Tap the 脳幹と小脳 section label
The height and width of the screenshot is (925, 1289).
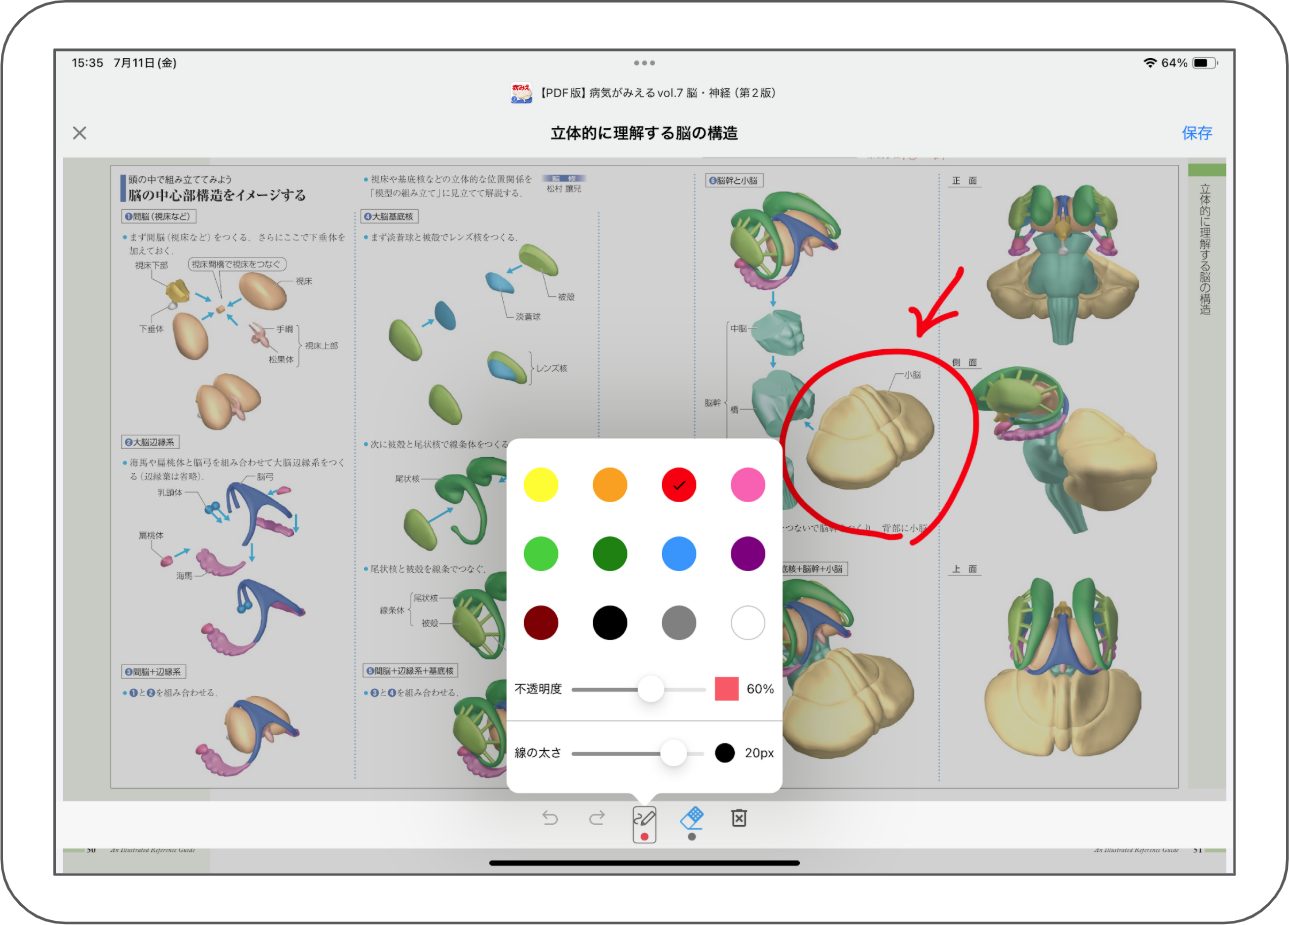tap(734, 181)
